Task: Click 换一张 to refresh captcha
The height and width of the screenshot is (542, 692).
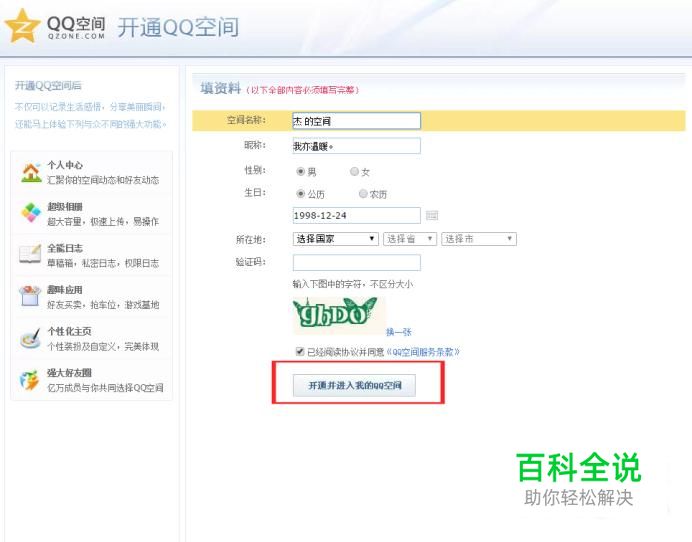Action: tap(399, 332)
